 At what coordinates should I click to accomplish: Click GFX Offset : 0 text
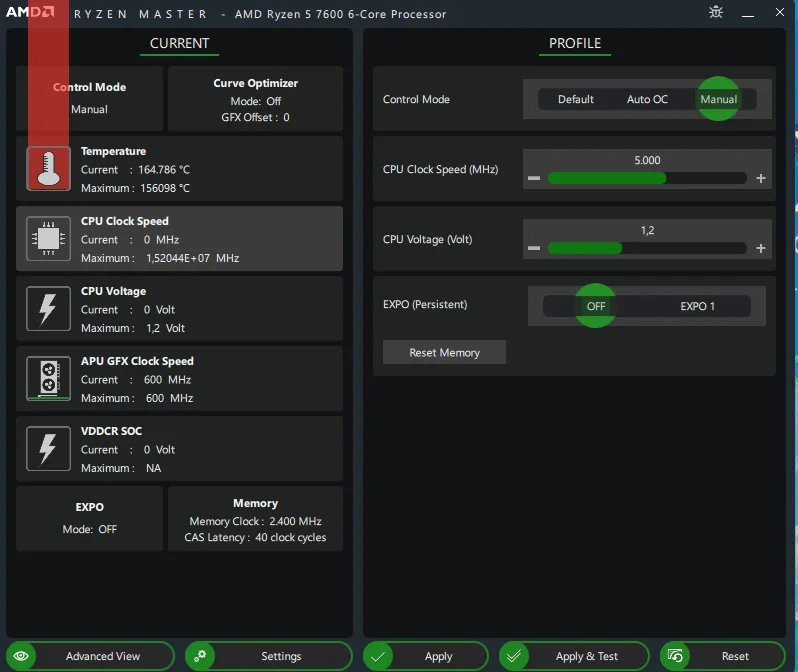255,117
